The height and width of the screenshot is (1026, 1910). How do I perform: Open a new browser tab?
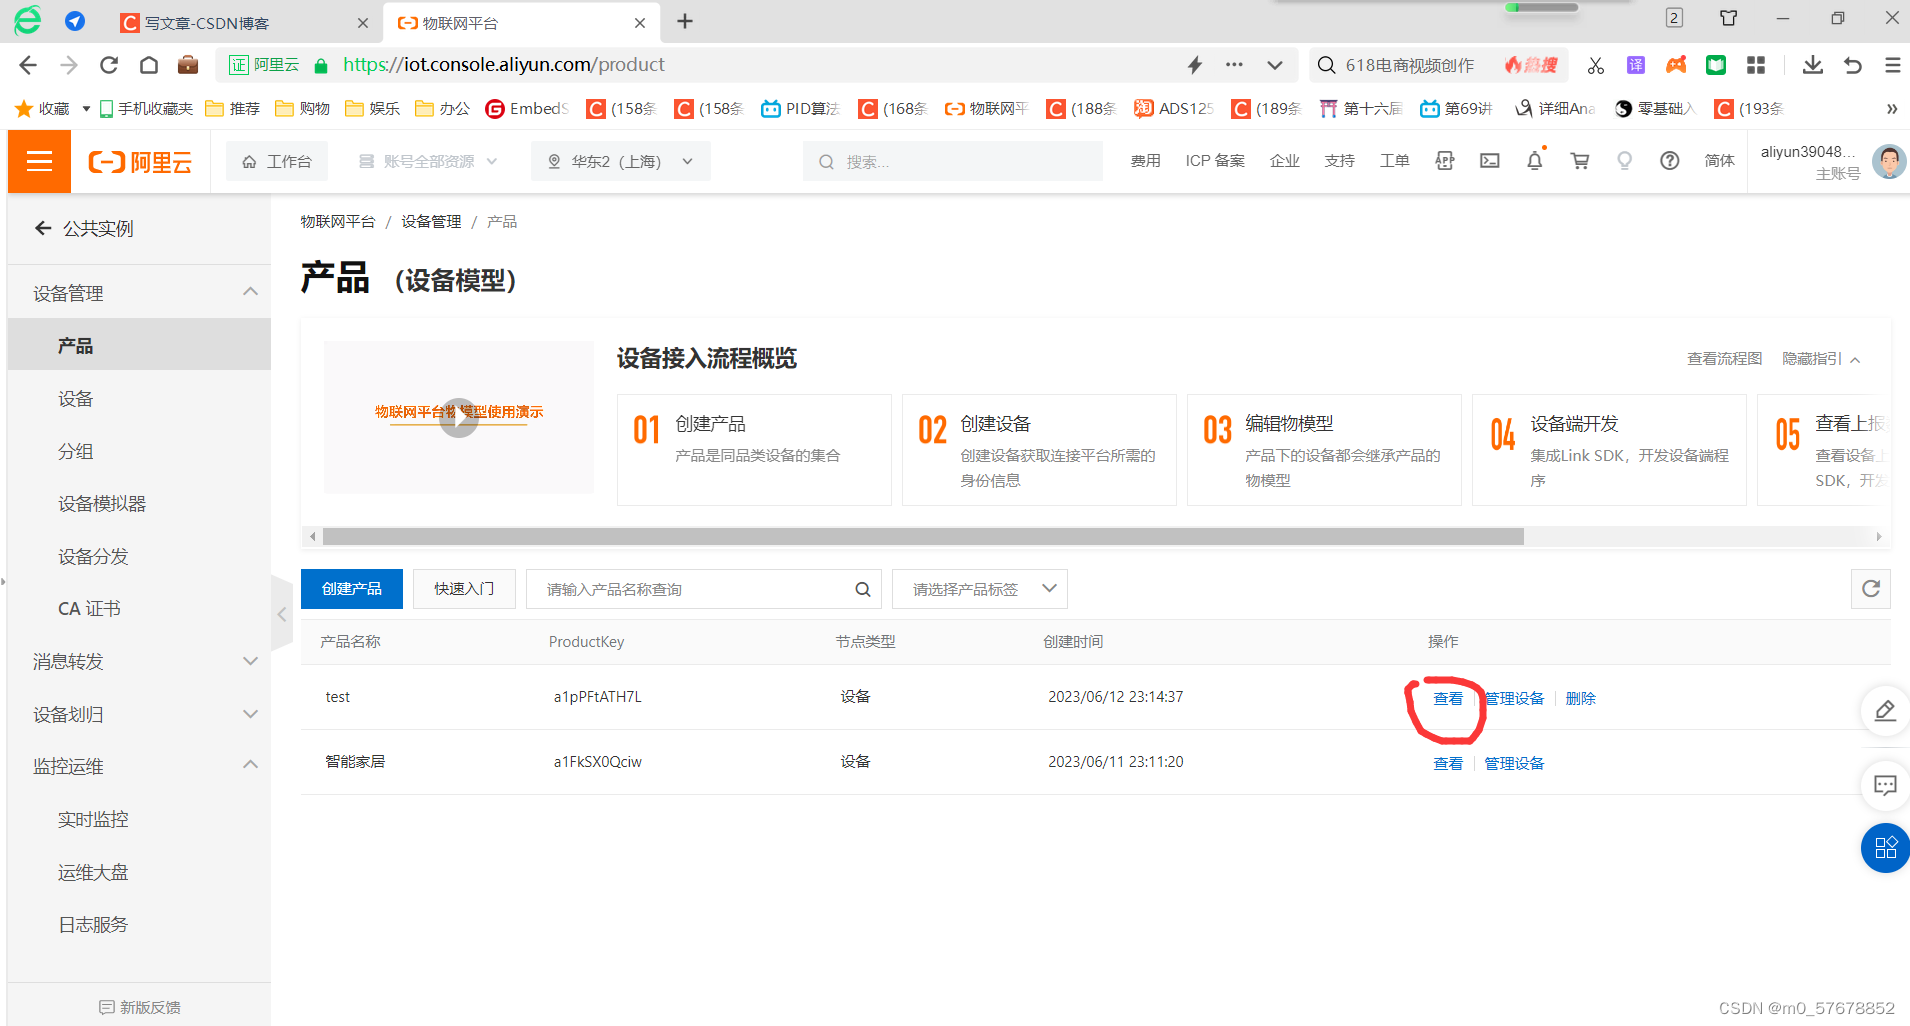coord(685,21)
